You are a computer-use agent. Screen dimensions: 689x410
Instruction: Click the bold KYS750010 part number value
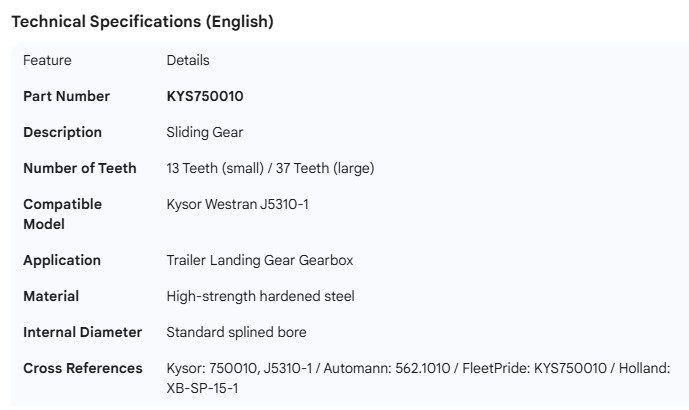click(x=205, y=96)
